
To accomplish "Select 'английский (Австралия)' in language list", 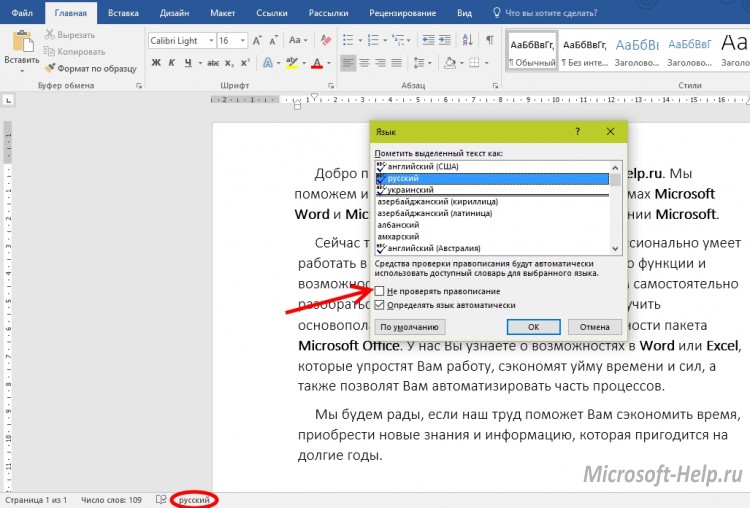I will (x=492, y=248).
